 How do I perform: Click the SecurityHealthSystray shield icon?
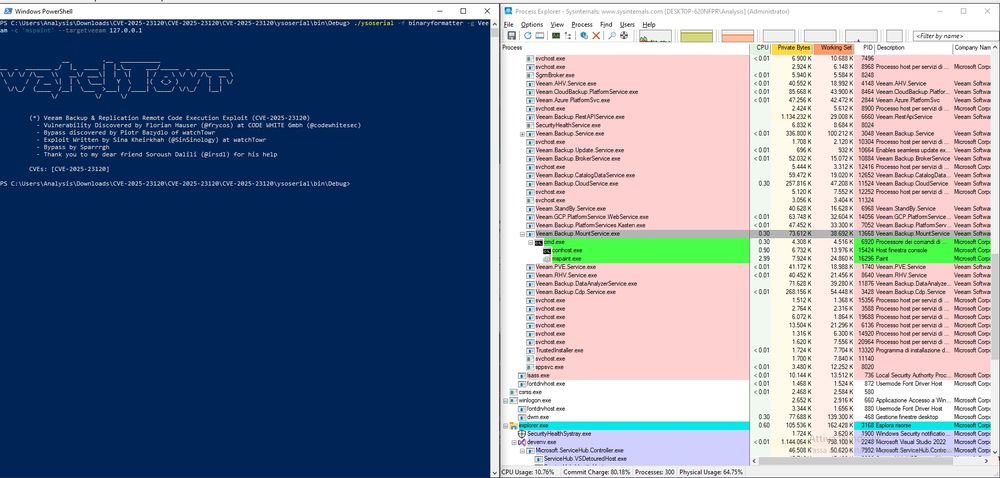[x=522, y=433]
